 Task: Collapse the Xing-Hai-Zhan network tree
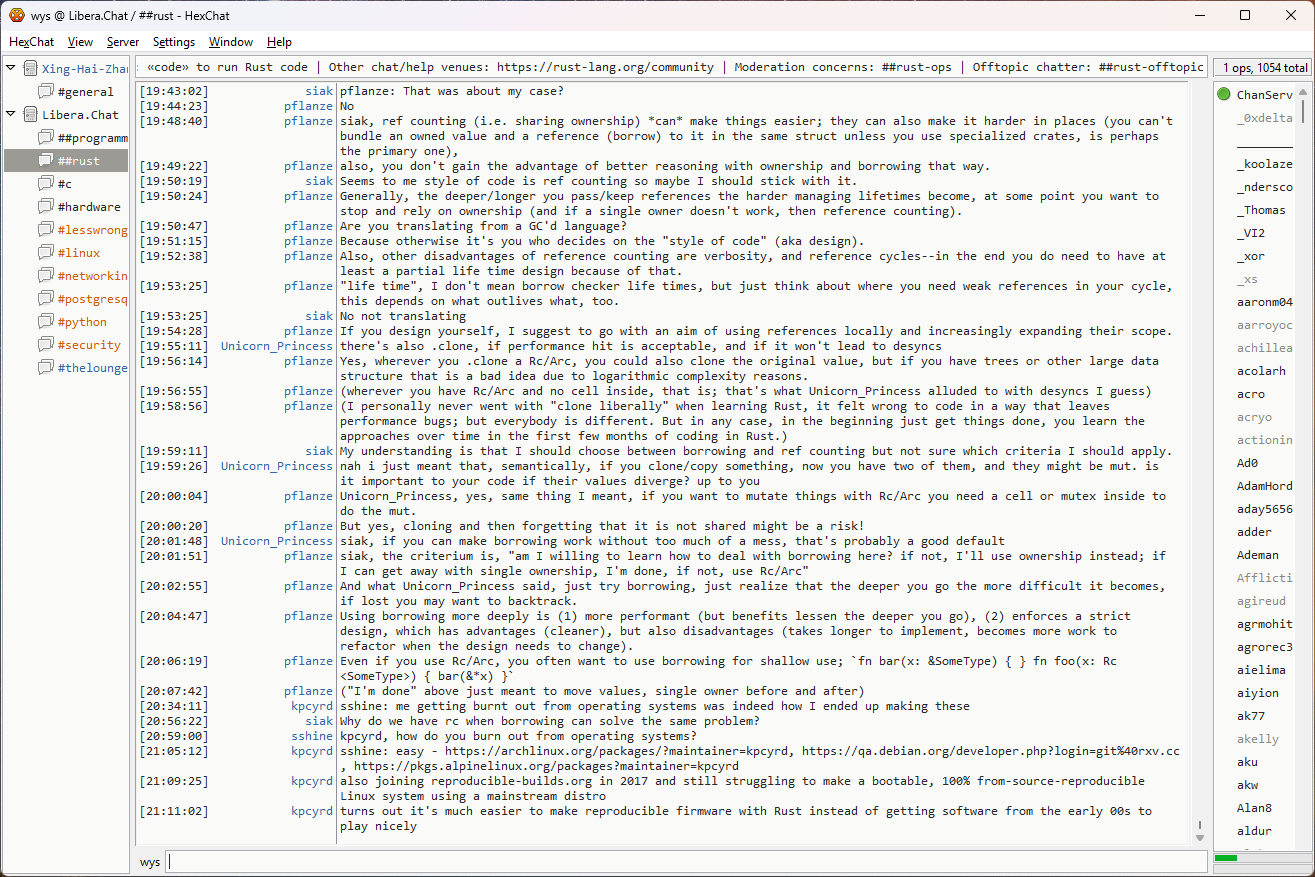[11, 68]
